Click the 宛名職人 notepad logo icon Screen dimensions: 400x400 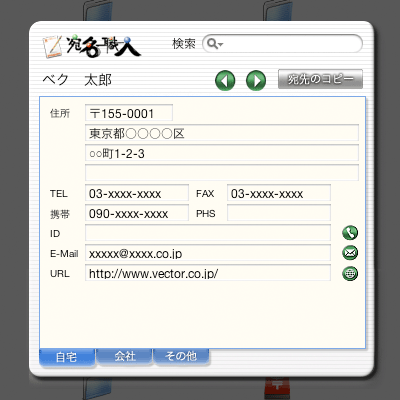[52, 47]
